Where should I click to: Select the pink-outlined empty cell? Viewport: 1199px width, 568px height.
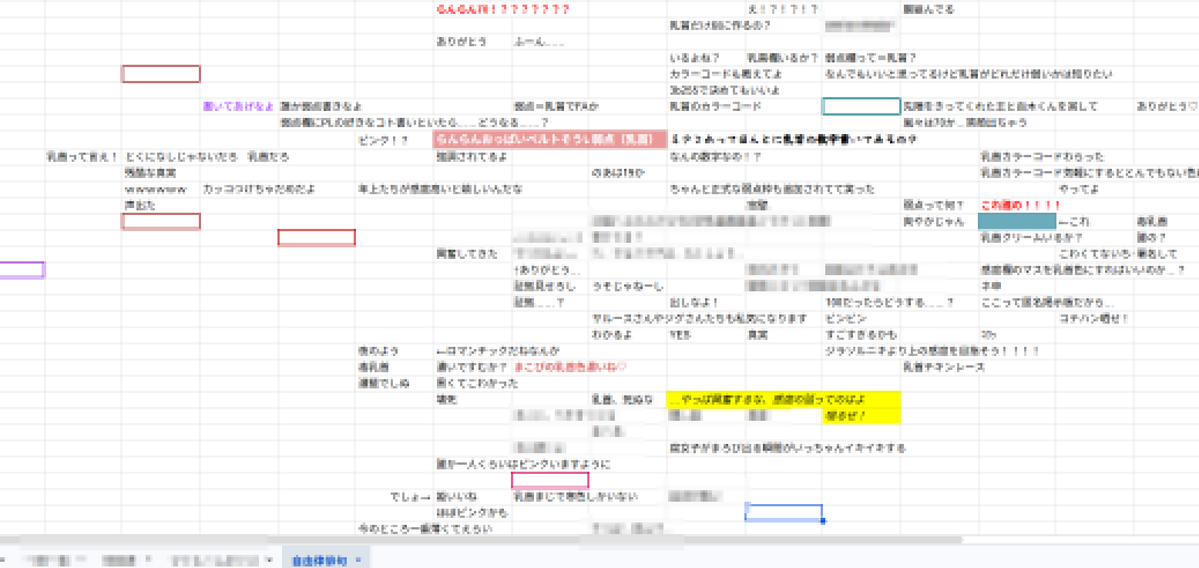(550, 480)
